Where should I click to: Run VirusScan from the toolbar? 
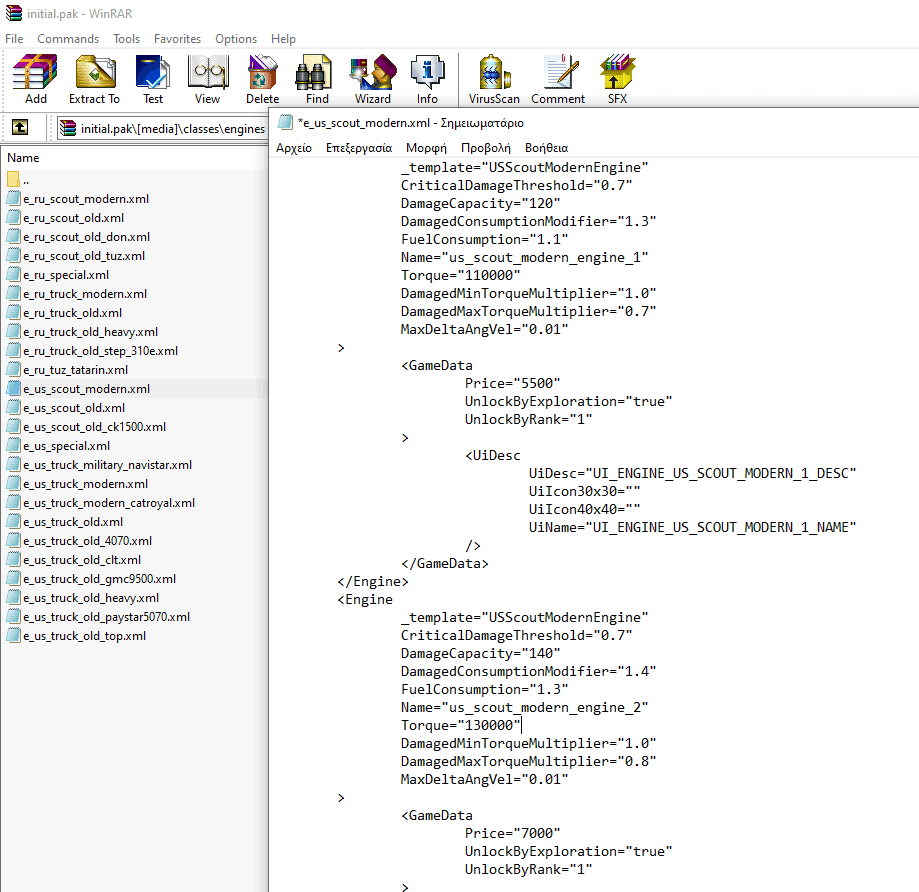coord(494,78)
